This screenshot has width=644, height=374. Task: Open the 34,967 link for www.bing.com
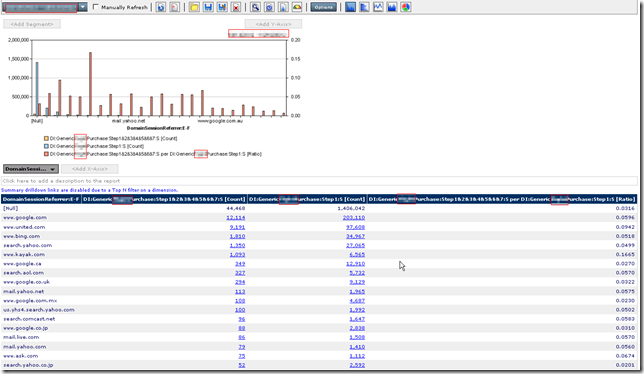tap(356, 236)
